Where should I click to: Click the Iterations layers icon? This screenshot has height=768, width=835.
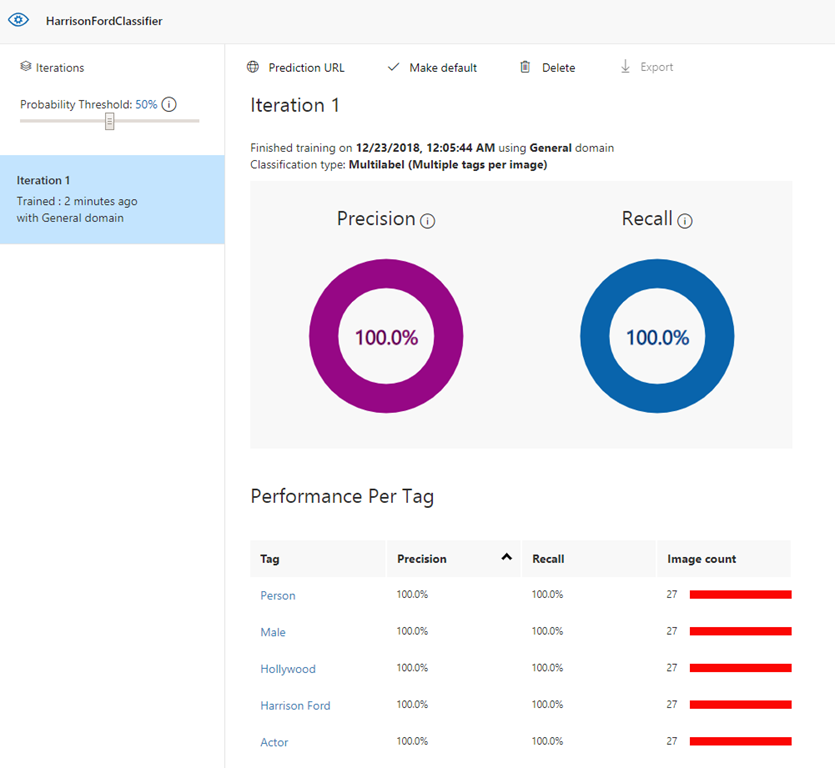pos(26,67)
